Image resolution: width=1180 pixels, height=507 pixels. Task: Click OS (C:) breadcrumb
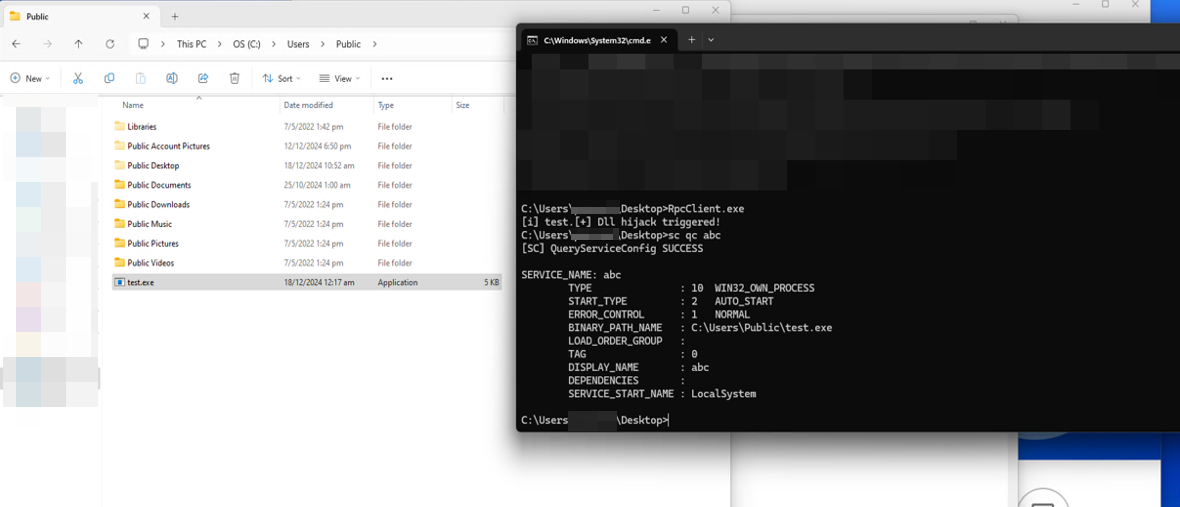[x=247, y=44]
